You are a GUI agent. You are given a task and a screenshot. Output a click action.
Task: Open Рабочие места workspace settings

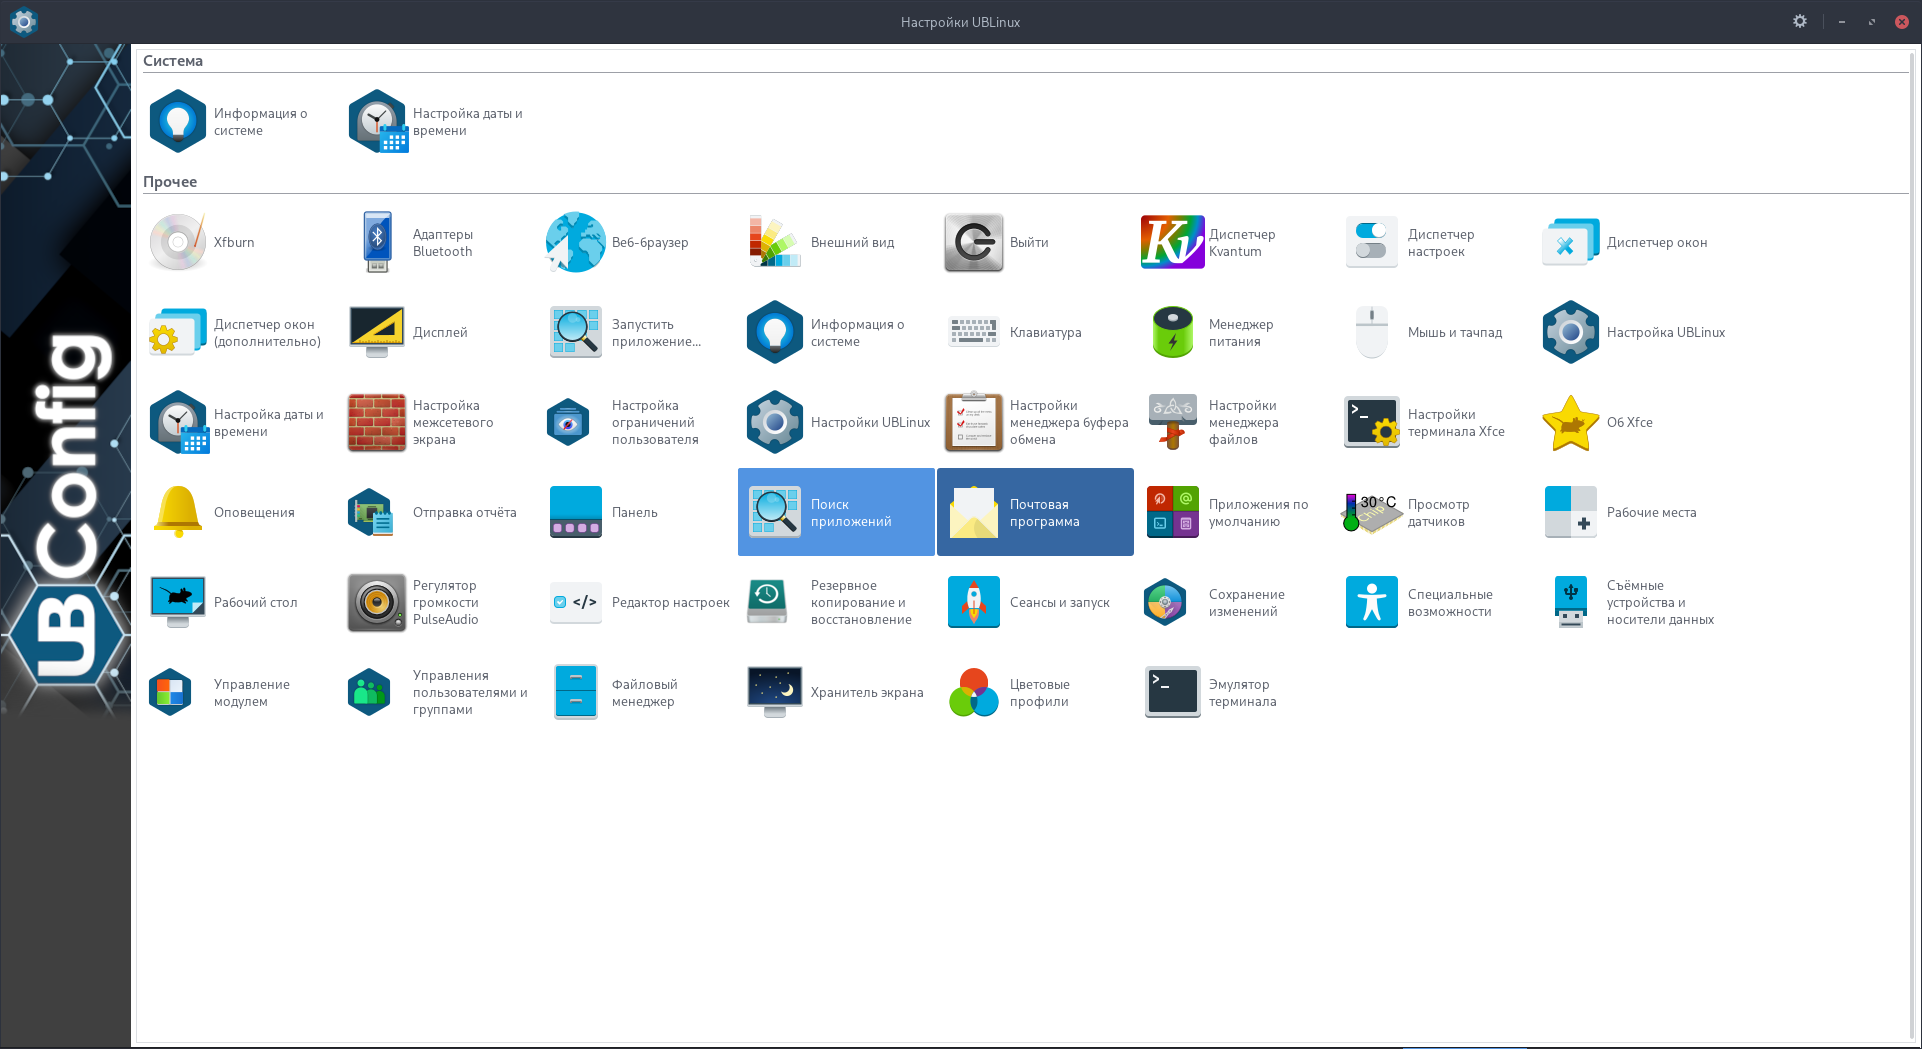tap(1631, 512)
